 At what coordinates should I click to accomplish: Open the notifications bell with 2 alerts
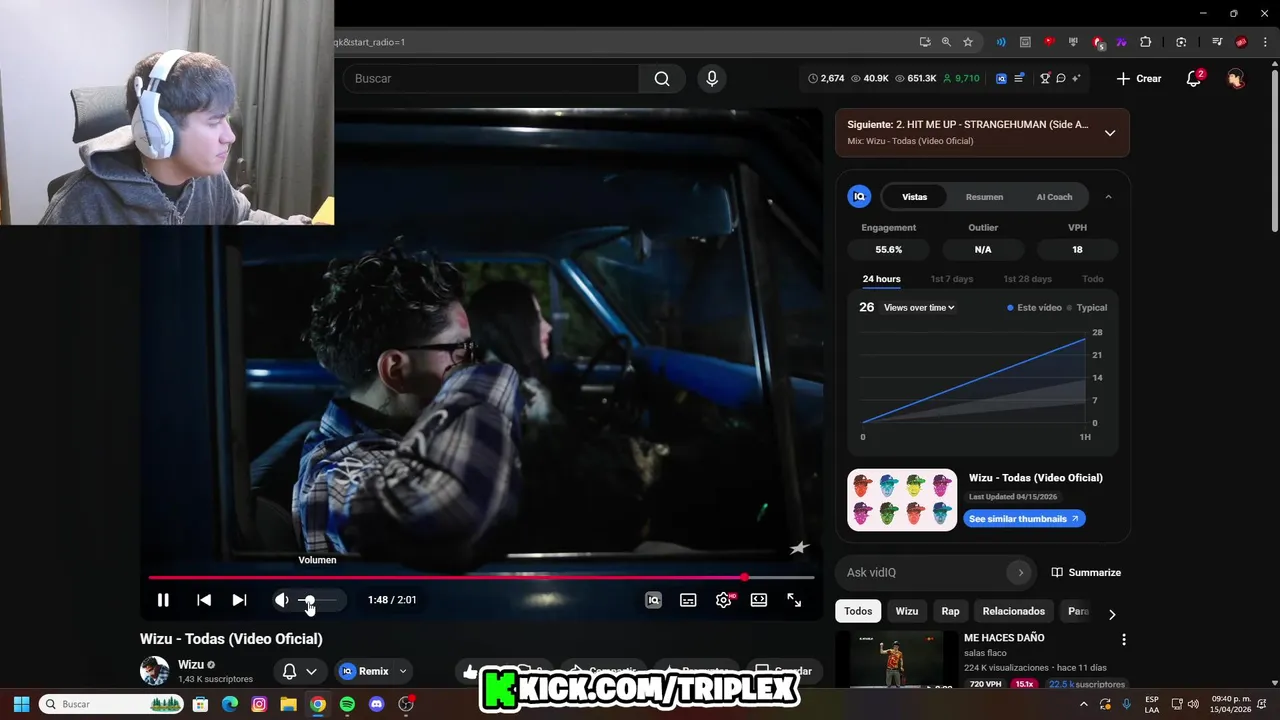click(1194, 78)
